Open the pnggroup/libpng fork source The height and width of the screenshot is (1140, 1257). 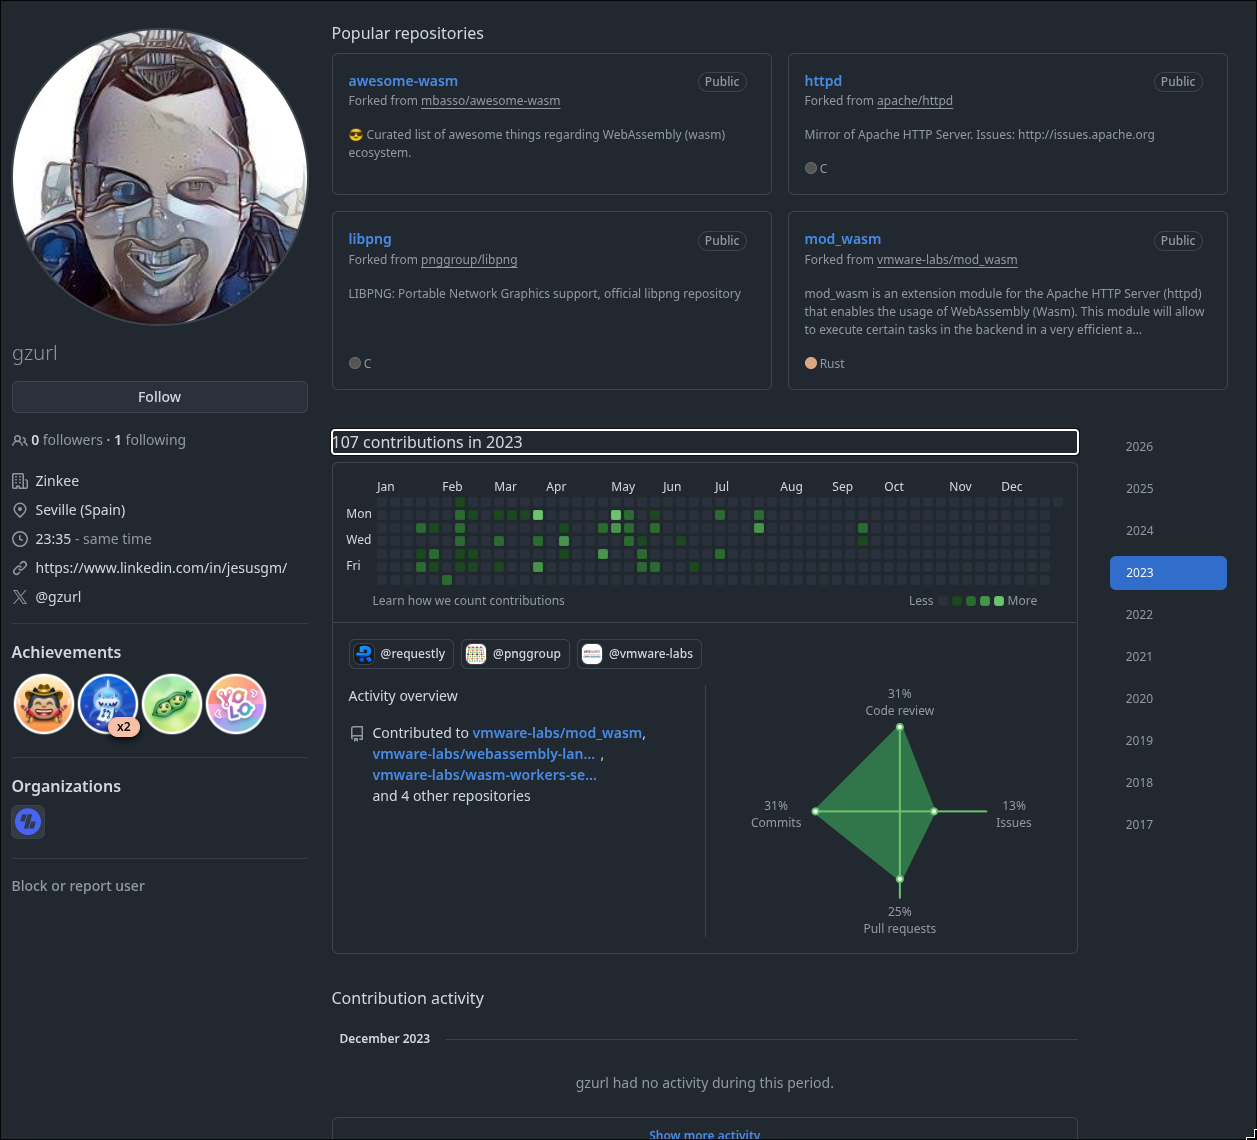click(469, 260)
